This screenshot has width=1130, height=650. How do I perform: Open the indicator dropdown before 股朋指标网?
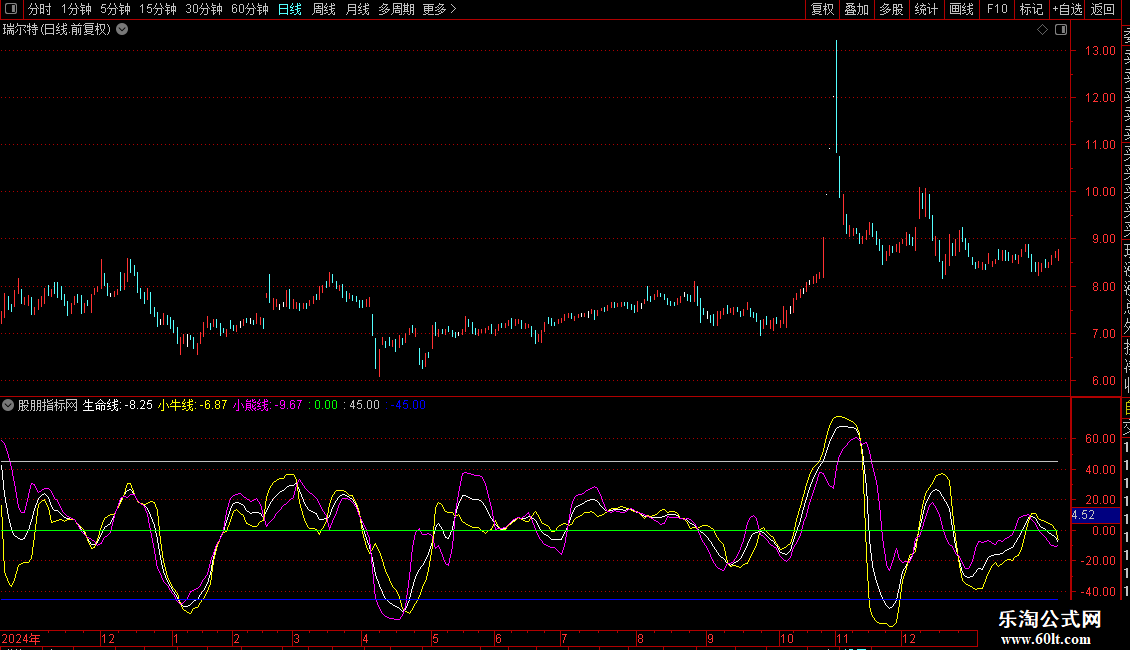coord(8,405)
